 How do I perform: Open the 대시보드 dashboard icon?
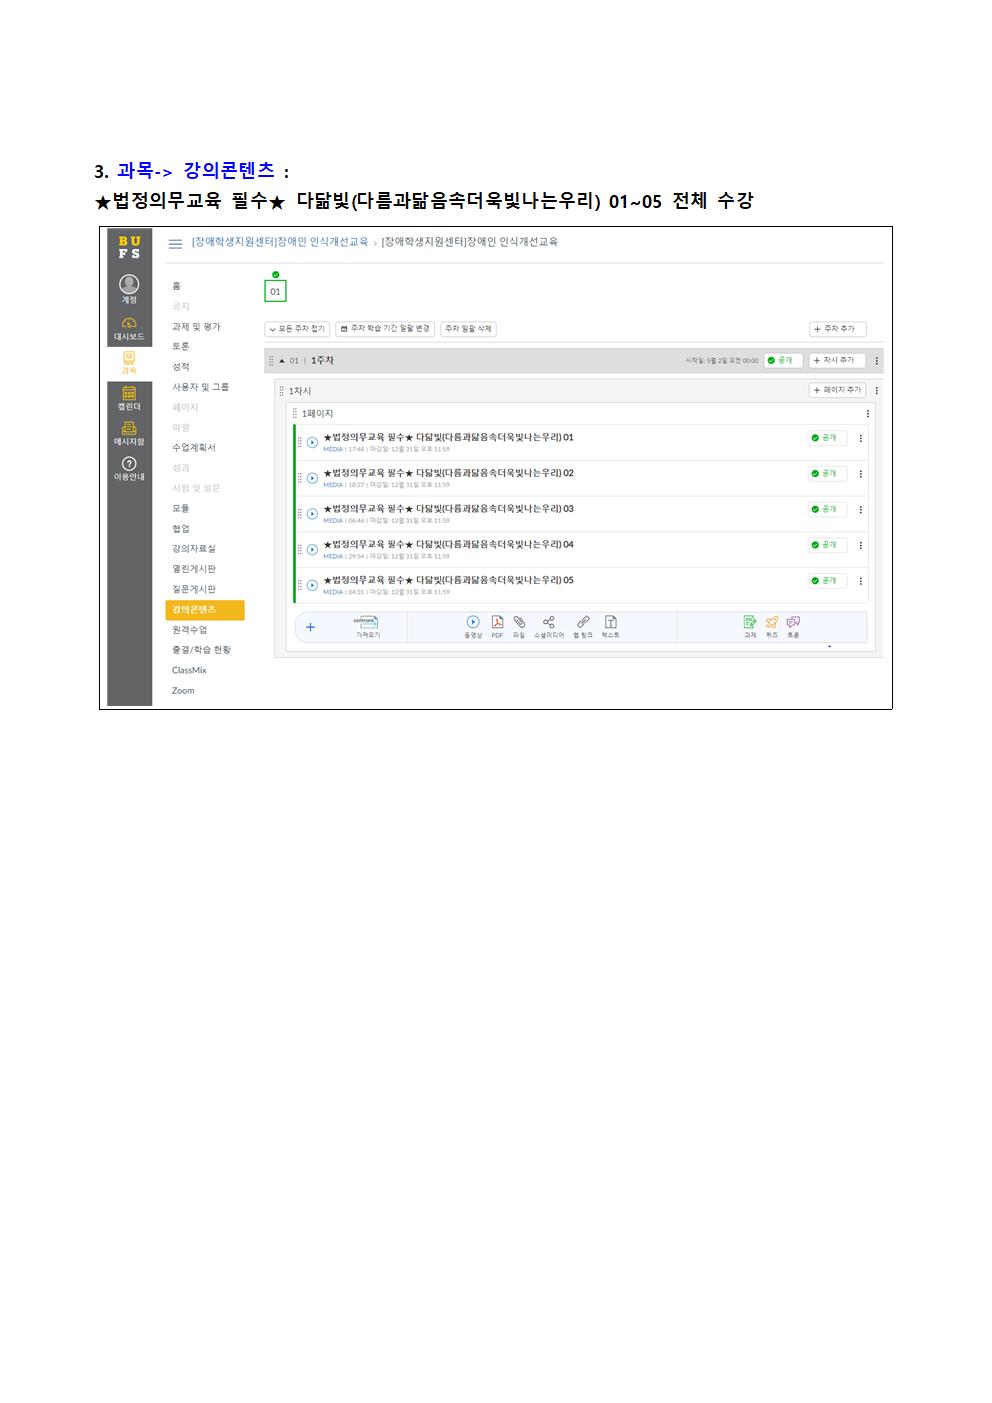pyautogui.click(x=129, y=327)
